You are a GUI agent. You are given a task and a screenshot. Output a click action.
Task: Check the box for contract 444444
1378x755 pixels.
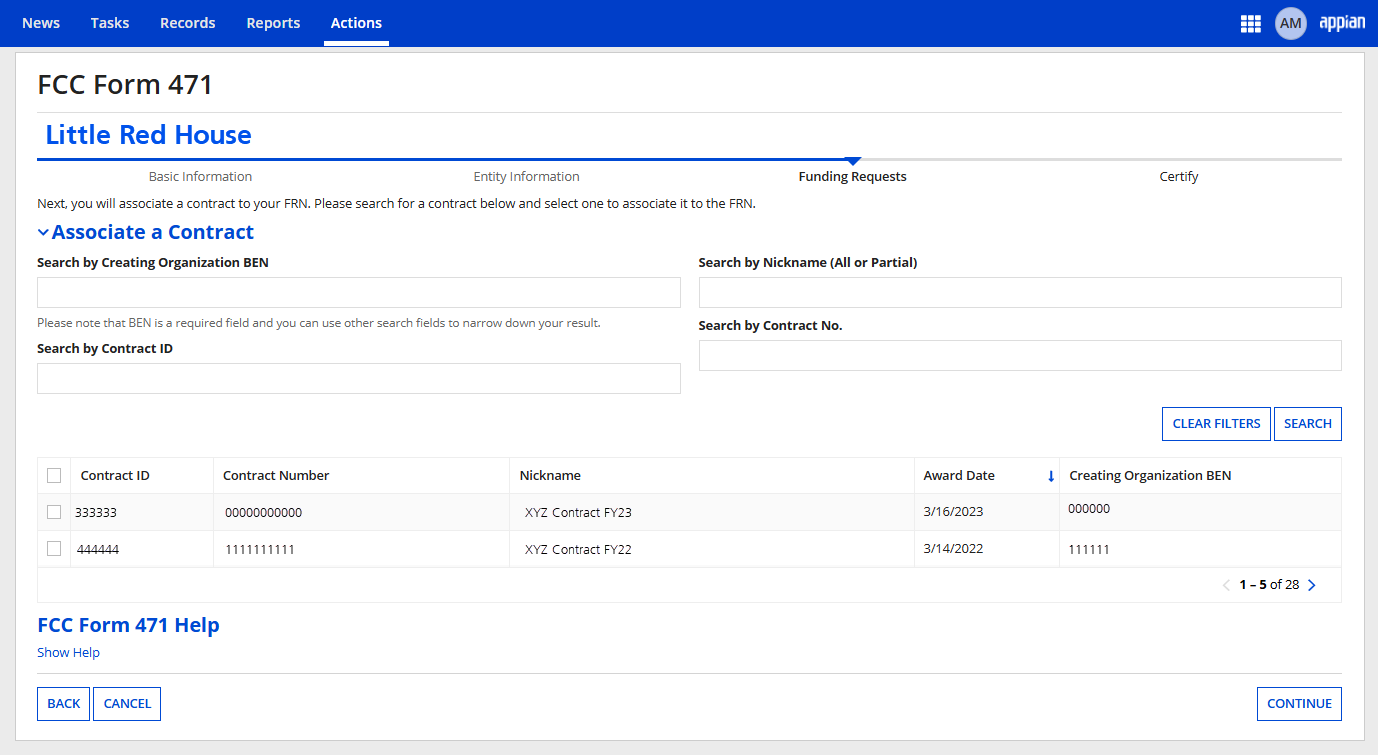[54, 548]
